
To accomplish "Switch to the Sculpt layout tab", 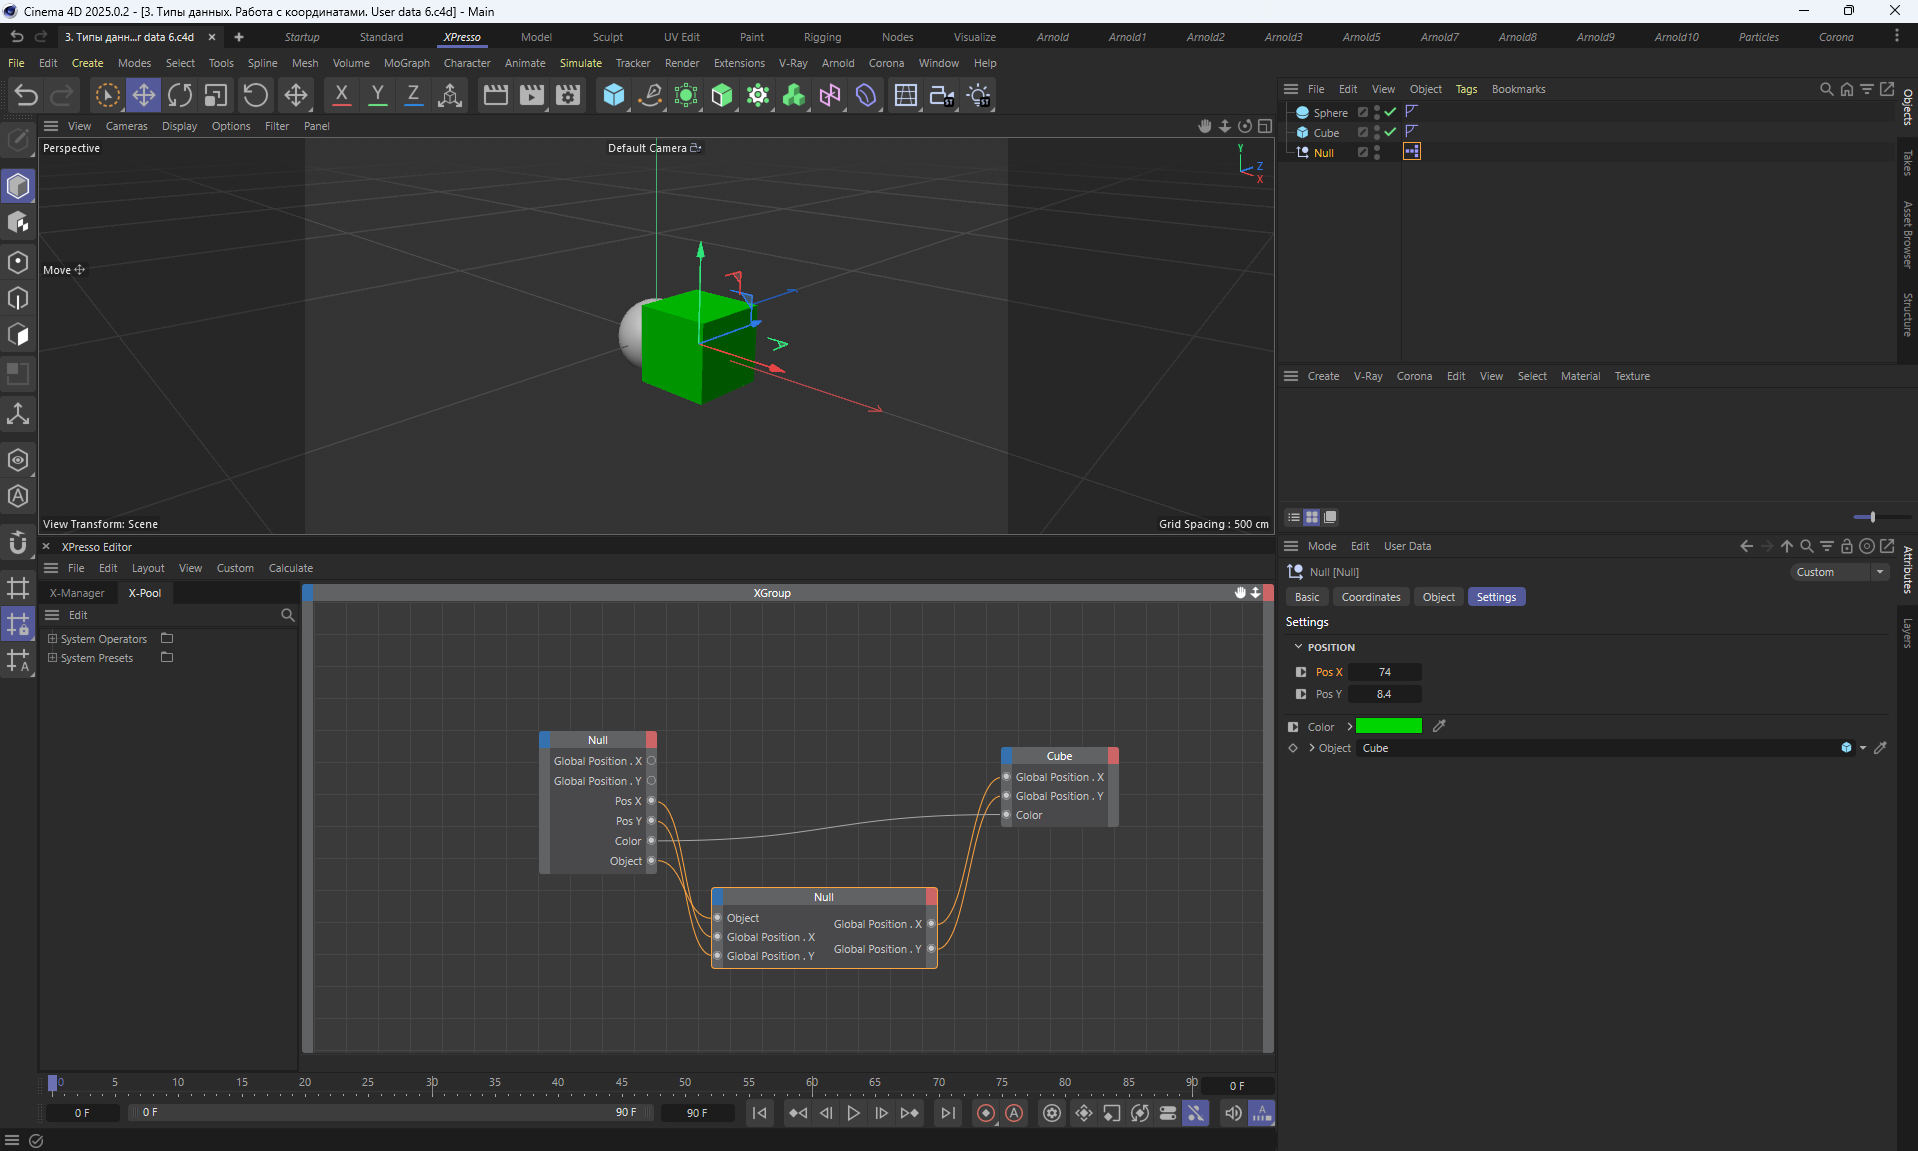I will point(607,37).
